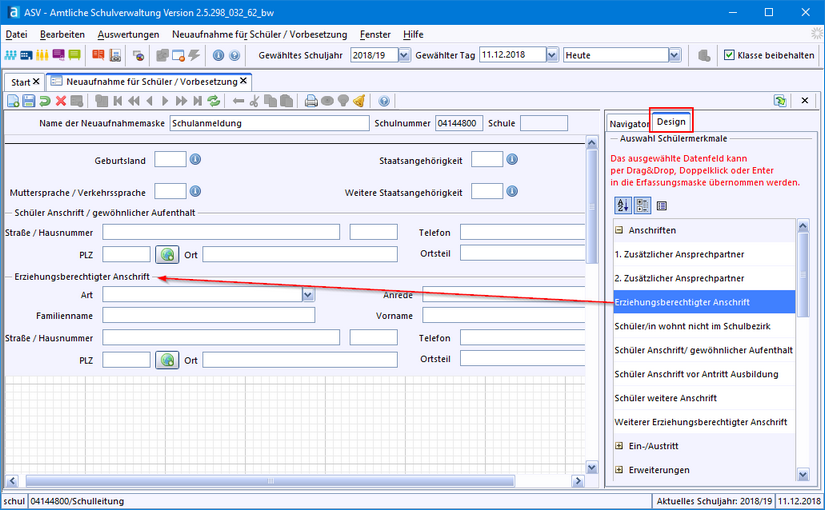Collapse the Anschriften category
Image resolution: width=825 pixels, height=510 pixels.
[x=620, y=230]
